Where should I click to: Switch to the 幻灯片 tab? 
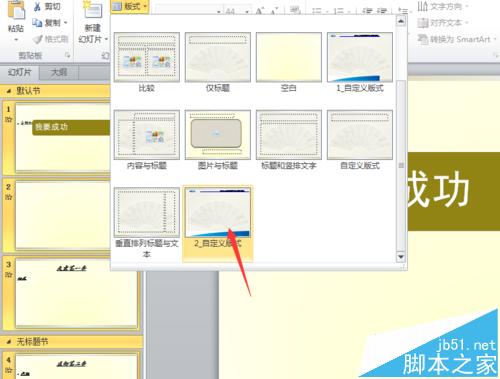pos(19,72)
